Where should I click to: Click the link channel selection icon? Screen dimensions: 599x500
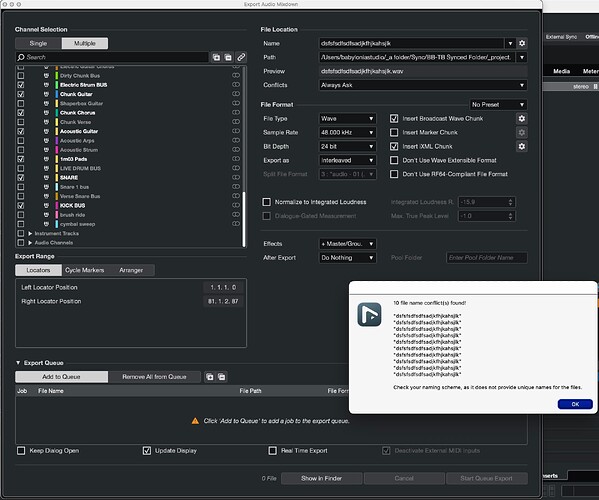point(241,57)
